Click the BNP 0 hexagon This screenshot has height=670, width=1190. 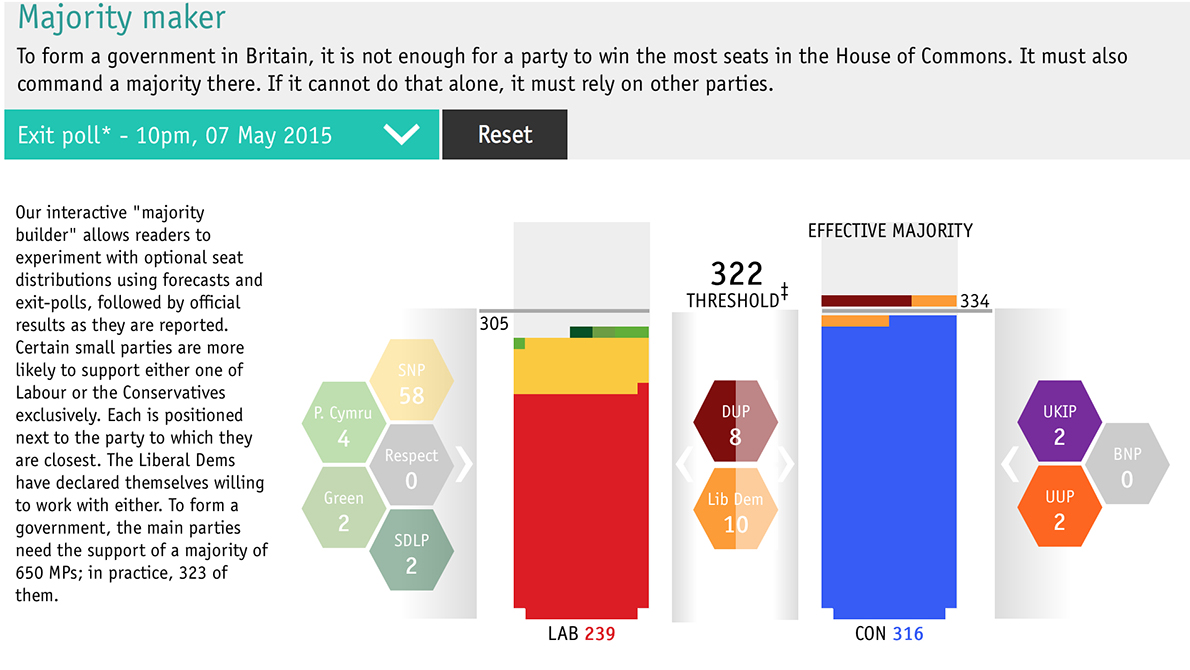(x=1129, y=464)
